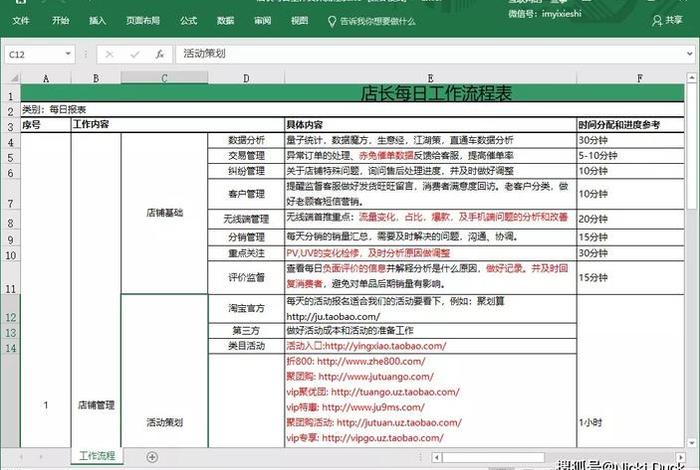Screen dimensions: 700x470
Task: Click the Name Box showing C12
Action: 33,54
